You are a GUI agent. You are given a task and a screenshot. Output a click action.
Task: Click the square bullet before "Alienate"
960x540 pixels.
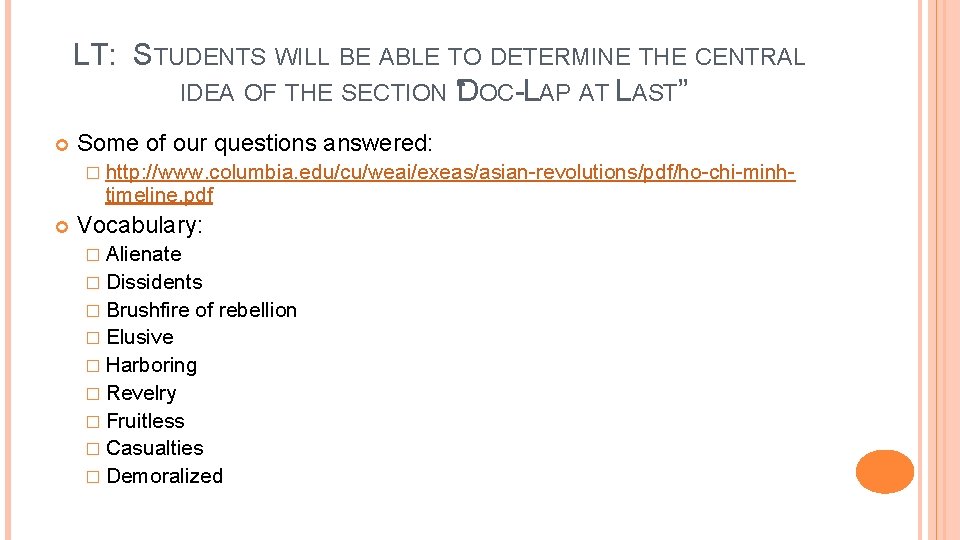(x=92, y=255)
